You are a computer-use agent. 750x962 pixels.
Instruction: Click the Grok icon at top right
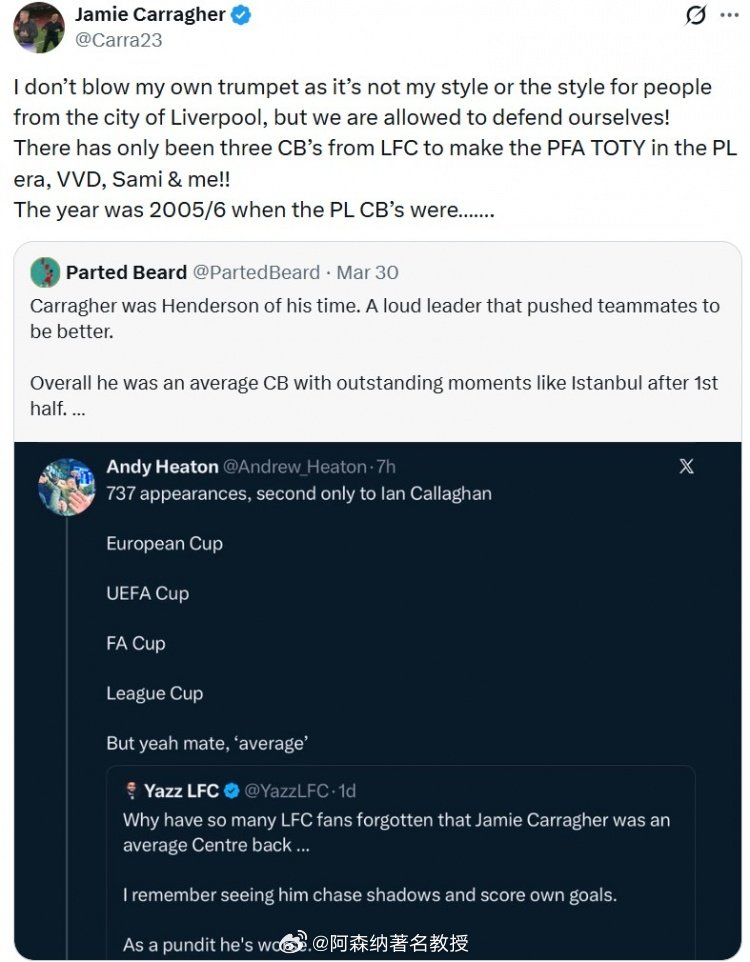(694, 16)
